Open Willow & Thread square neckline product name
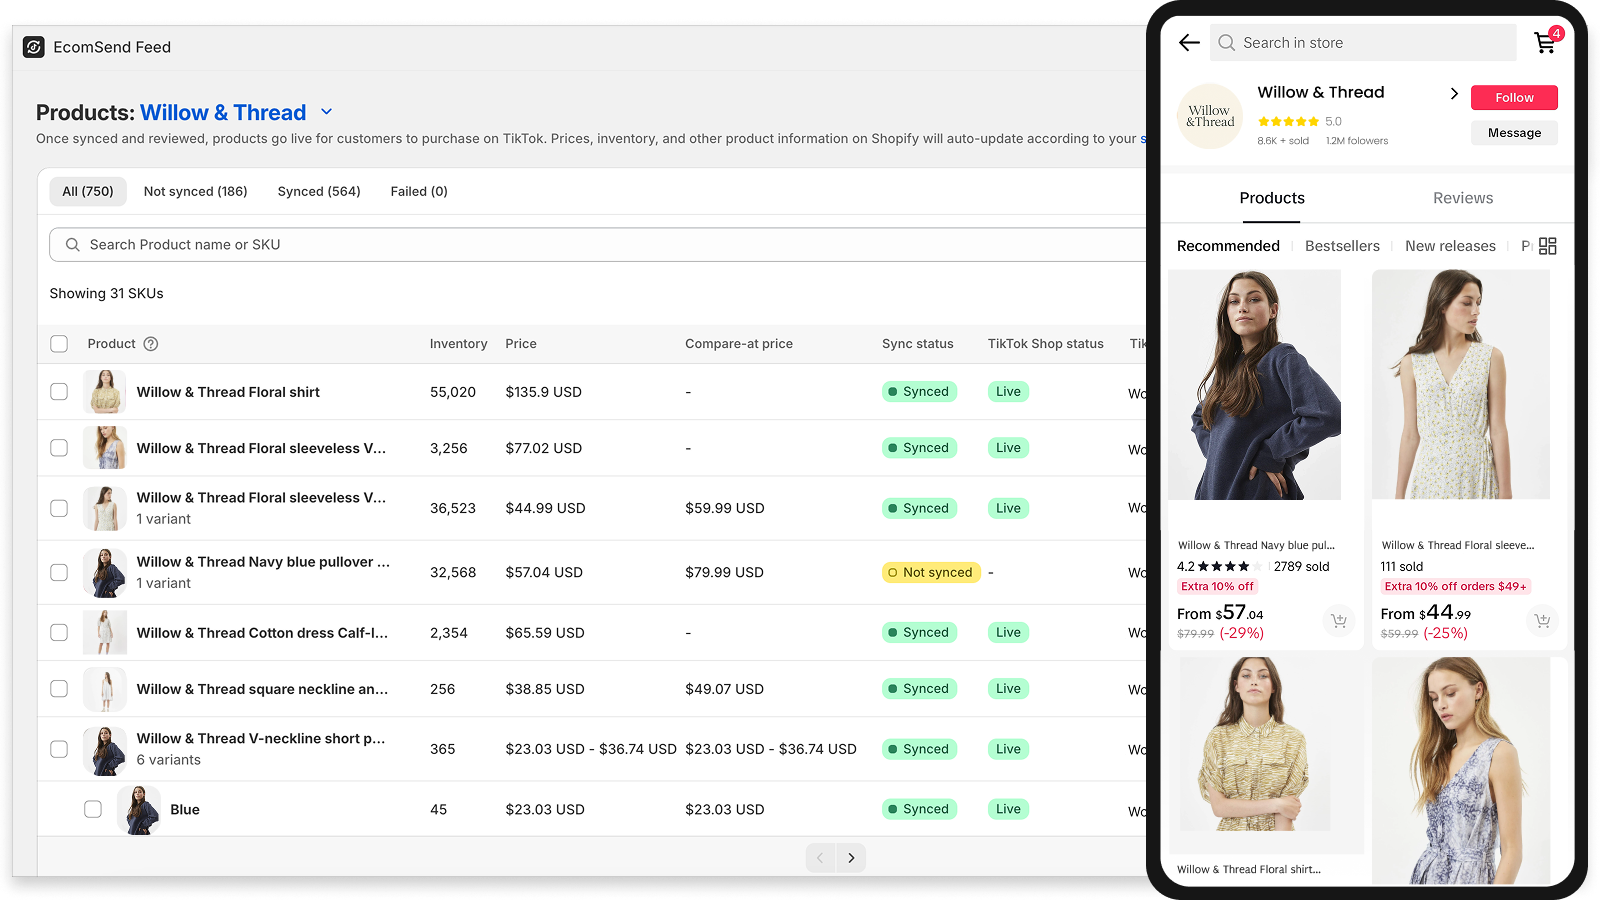The height and width of the screenshot is (900, 1600). point(262,689)
